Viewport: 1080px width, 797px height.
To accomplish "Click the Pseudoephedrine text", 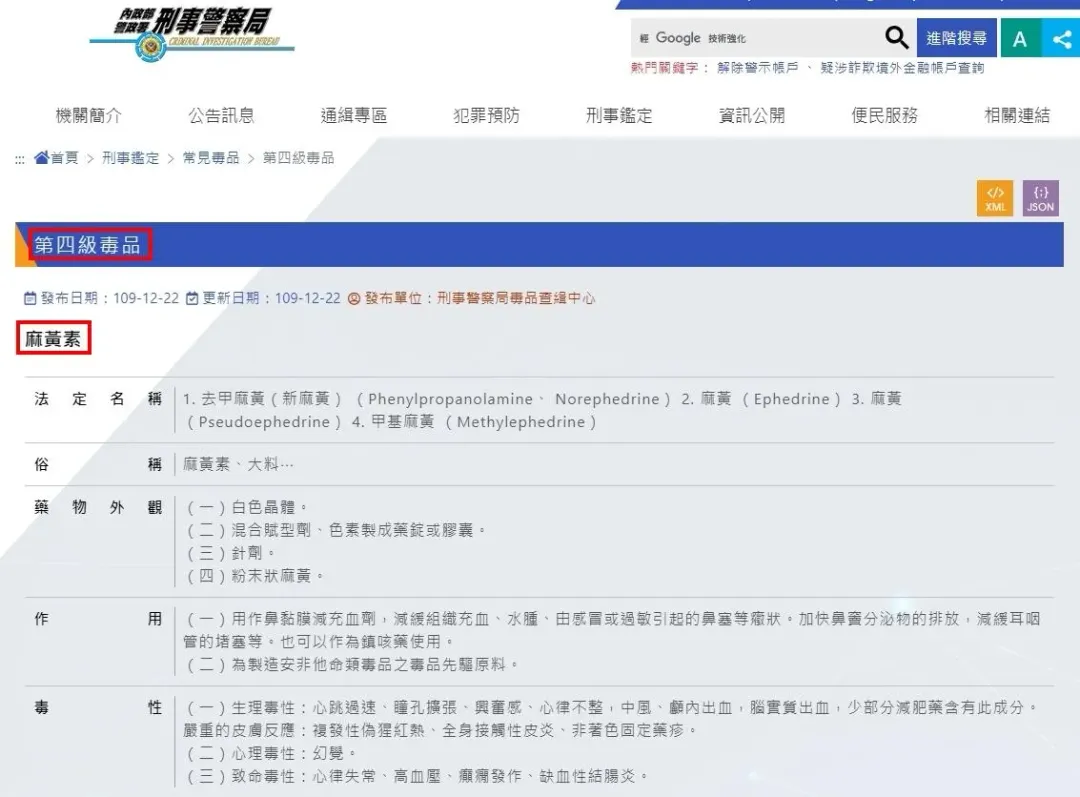I will [x=264, y=422].
